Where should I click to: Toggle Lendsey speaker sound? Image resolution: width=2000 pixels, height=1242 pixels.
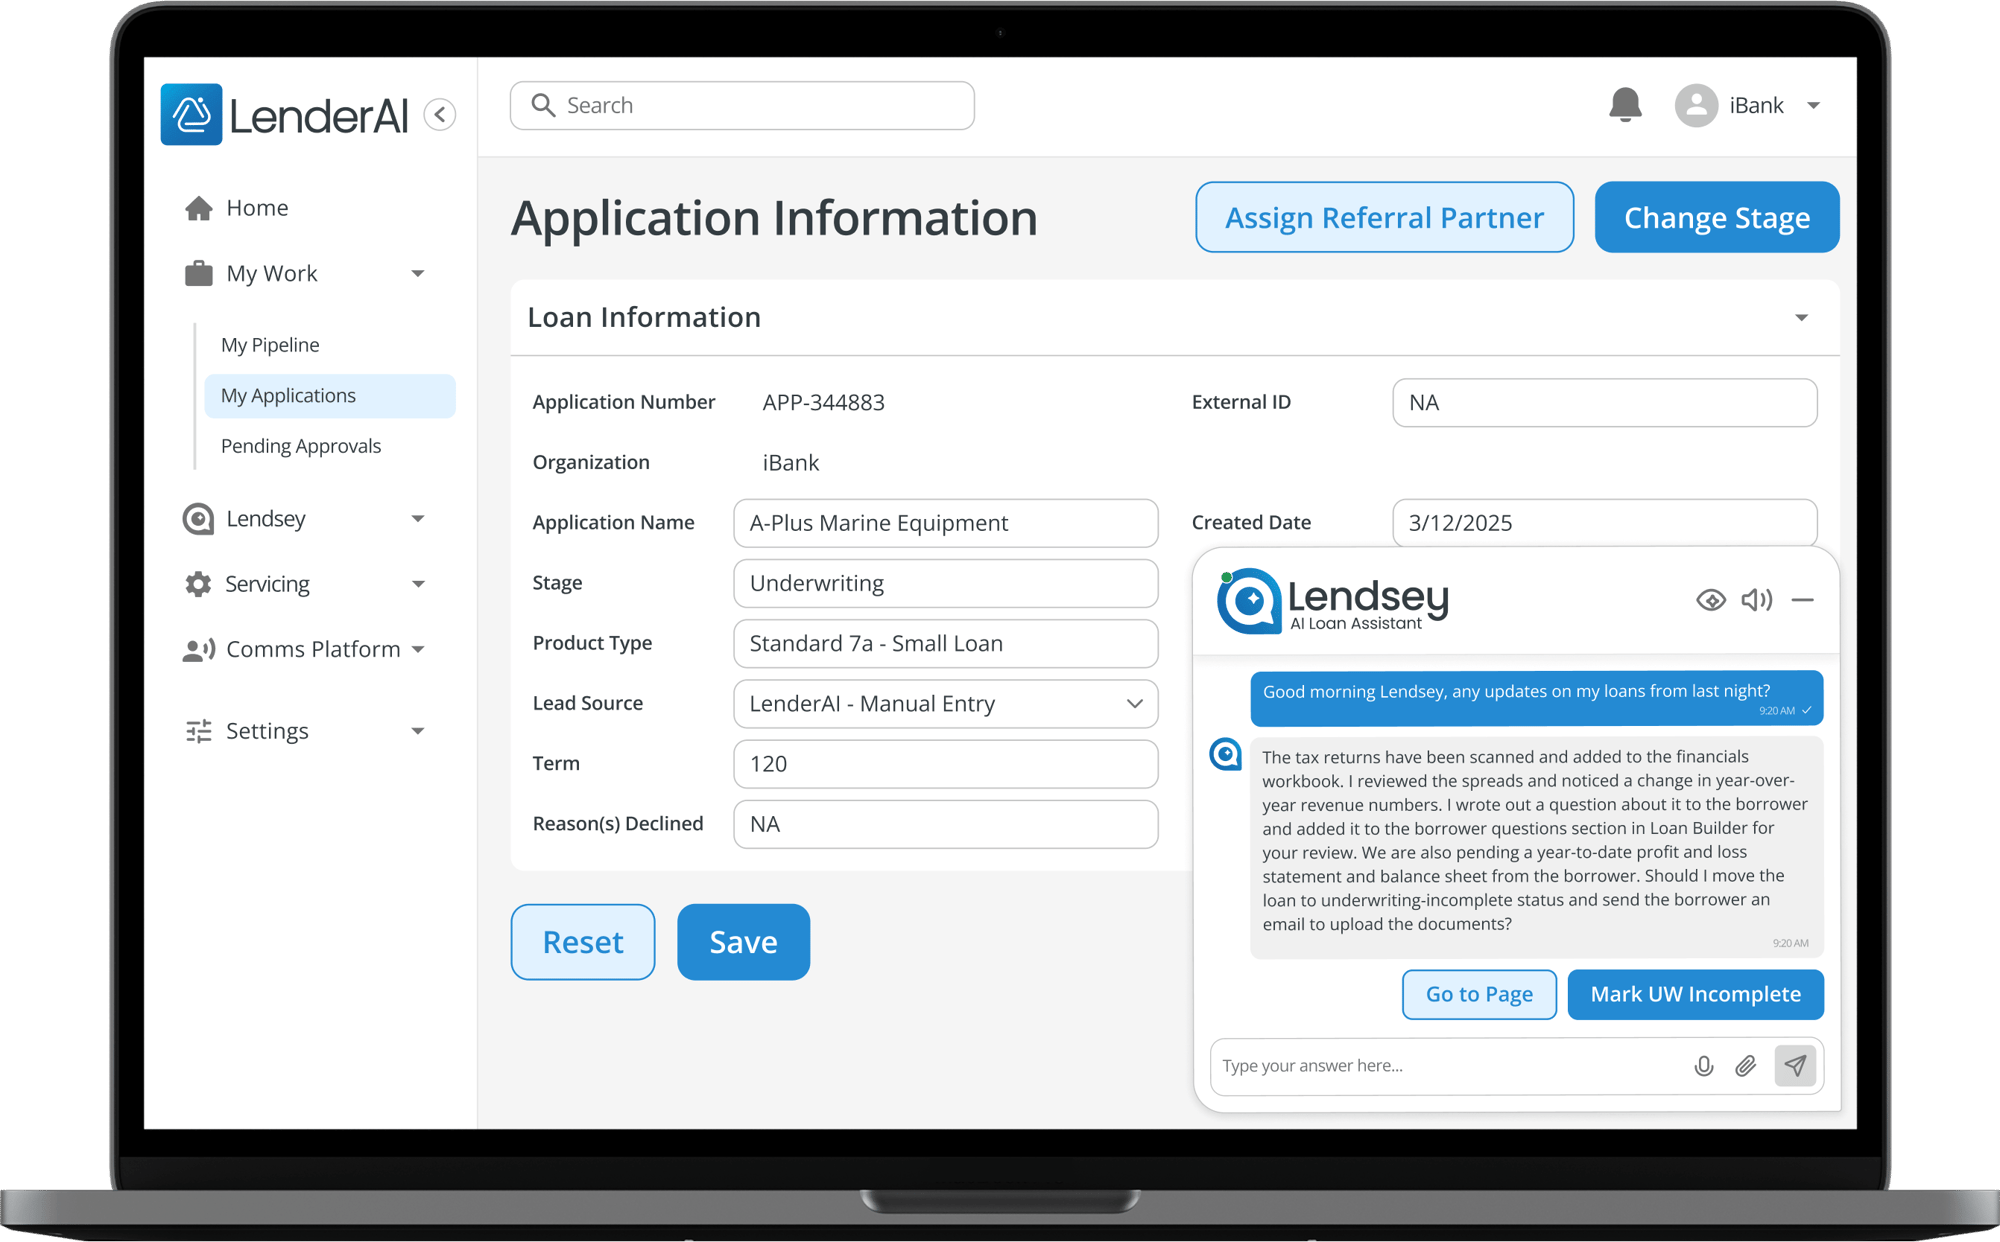point(1756,600)
